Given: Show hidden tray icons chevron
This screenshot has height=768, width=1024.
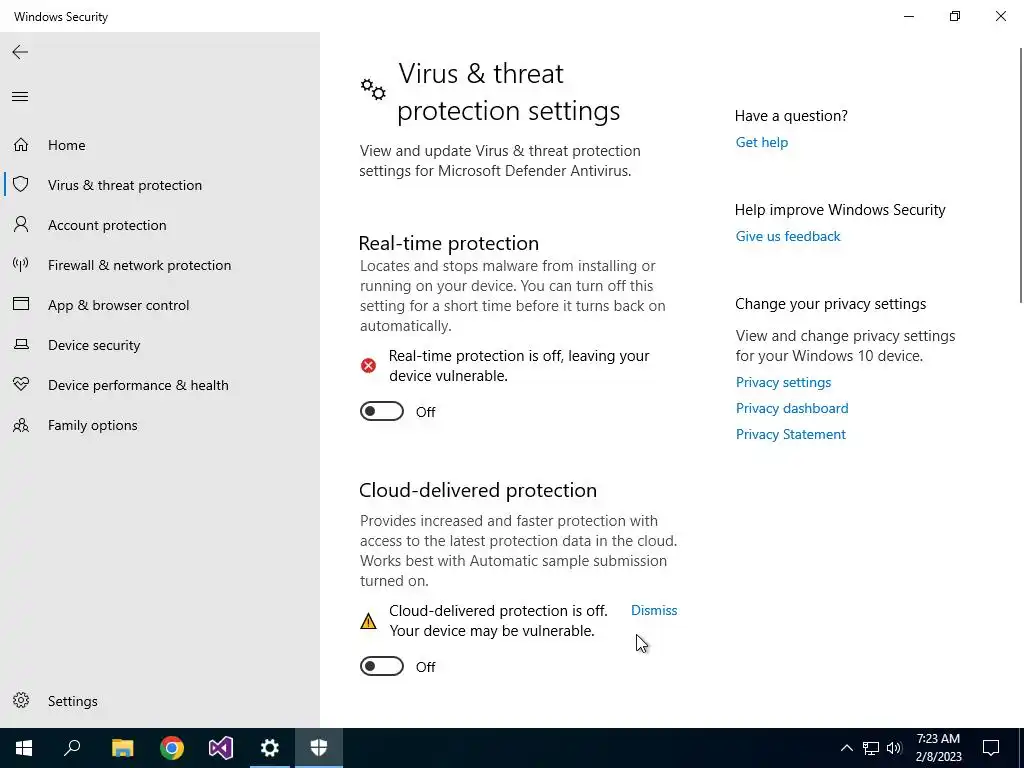Looking at the screenshot, I should tap(846, 748).
